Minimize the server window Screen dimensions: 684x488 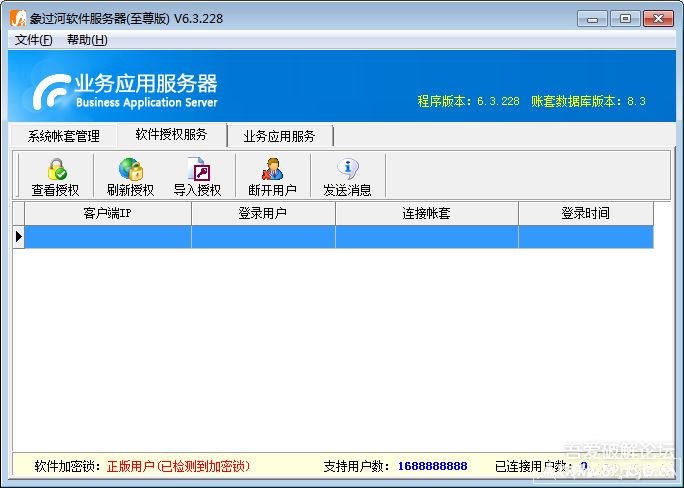tap(592, 19)
